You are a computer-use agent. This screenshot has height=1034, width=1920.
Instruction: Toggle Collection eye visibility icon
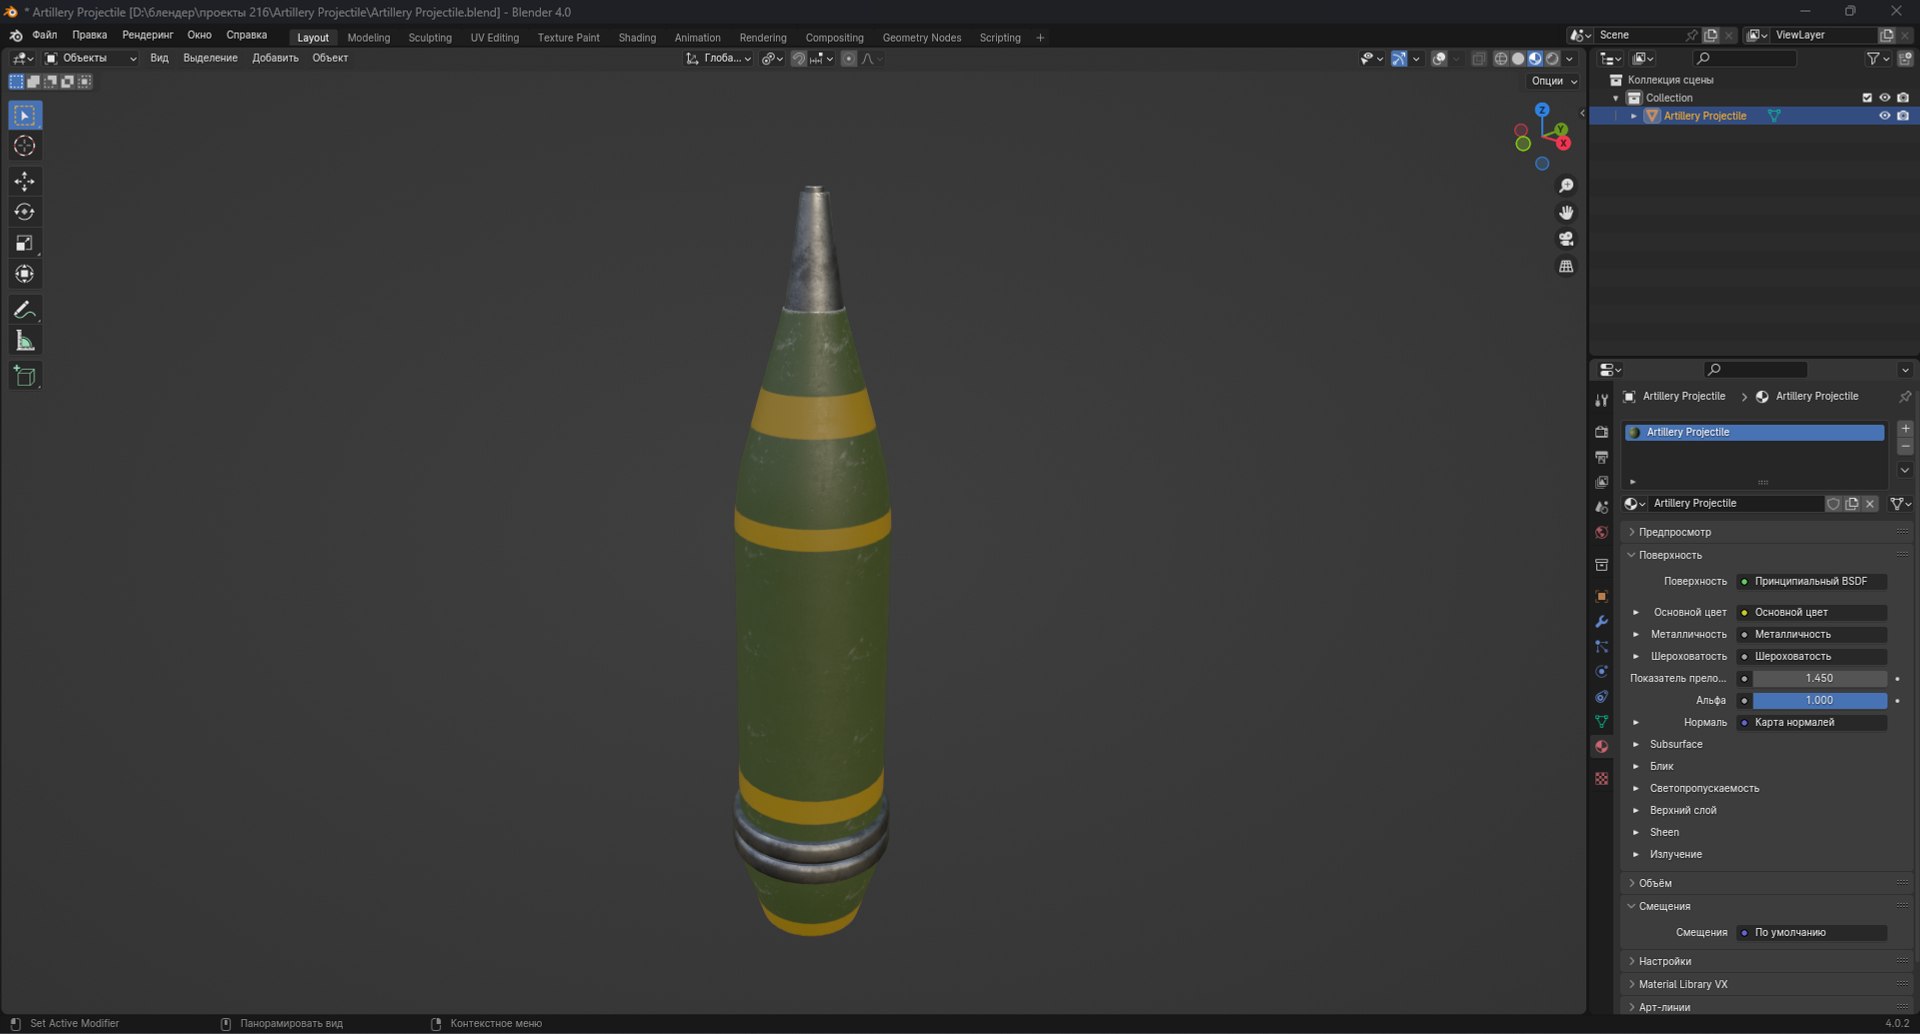[1885, 98]
